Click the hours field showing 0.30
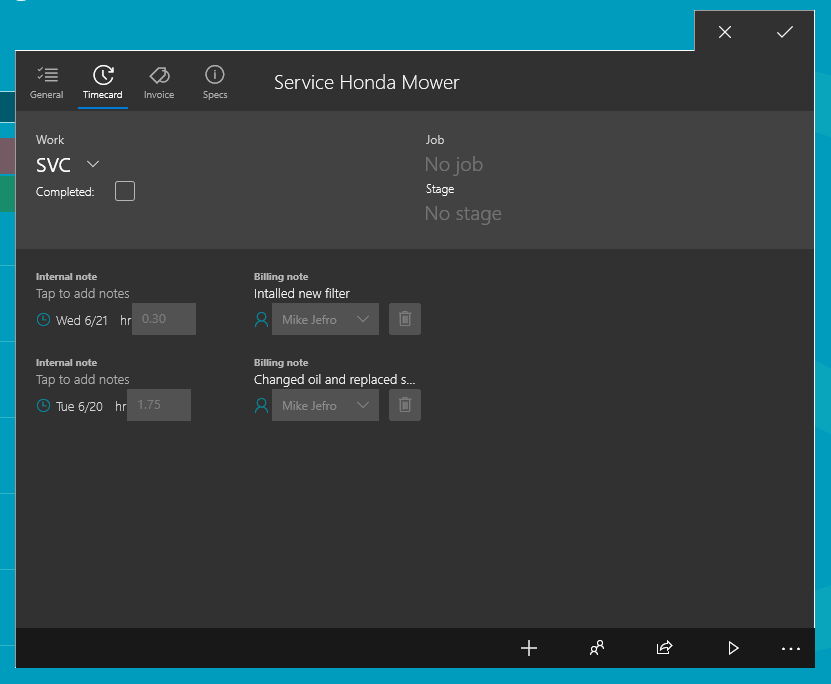The image size is (831, 684). point(164,320)
